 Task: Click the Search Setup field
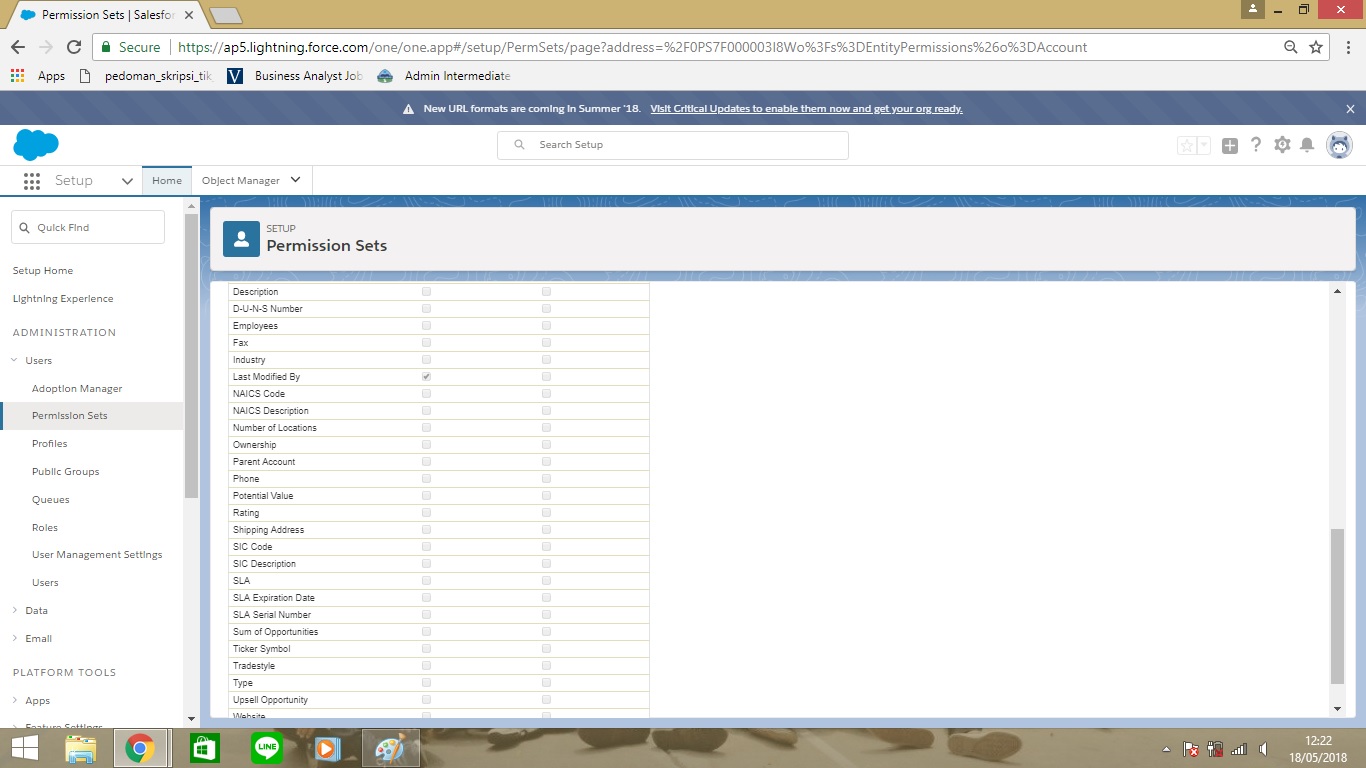tap(673, 145)
